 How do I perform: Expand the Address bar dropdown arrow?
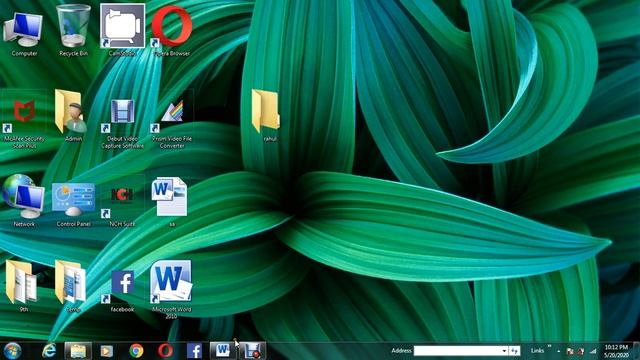504,351
